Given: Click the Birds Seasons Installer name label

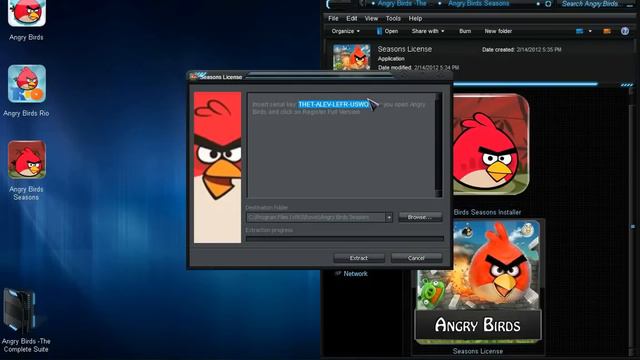Looking at the screenshot, I should click(x=487, y=212).
